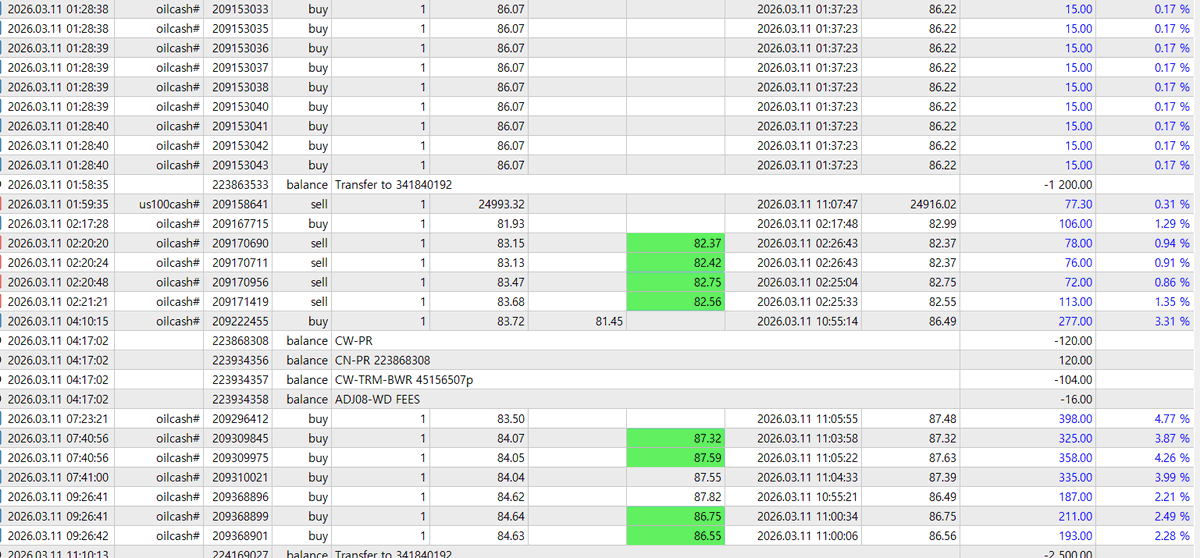Click profit value 277.00

point(1075,321)
